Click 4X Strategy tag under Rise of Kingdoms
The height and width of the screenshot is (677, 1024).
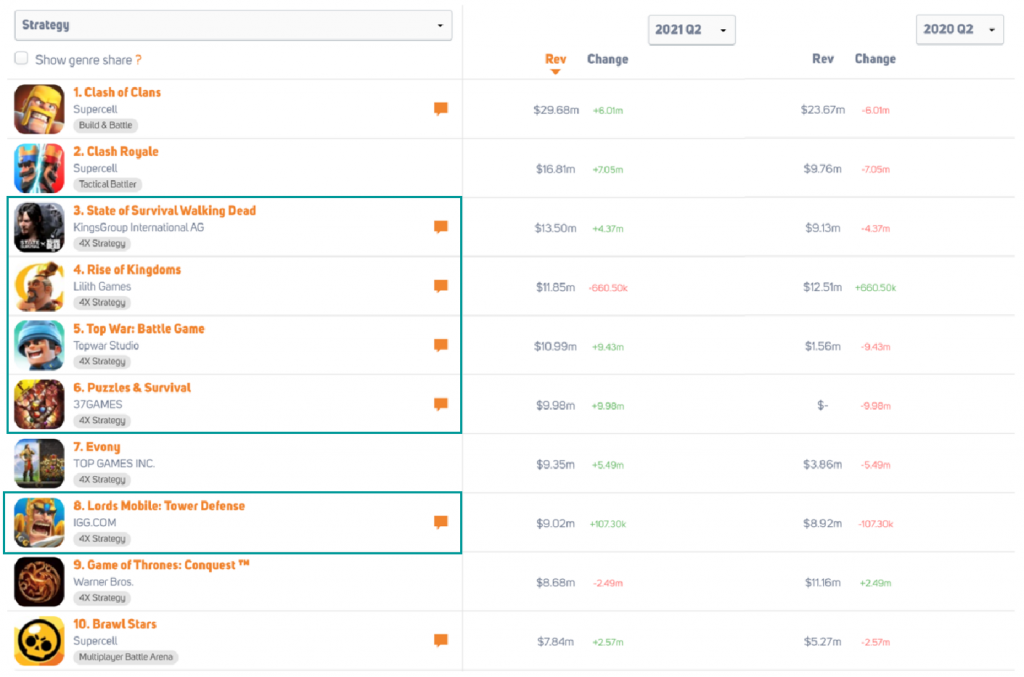[102, 303]
